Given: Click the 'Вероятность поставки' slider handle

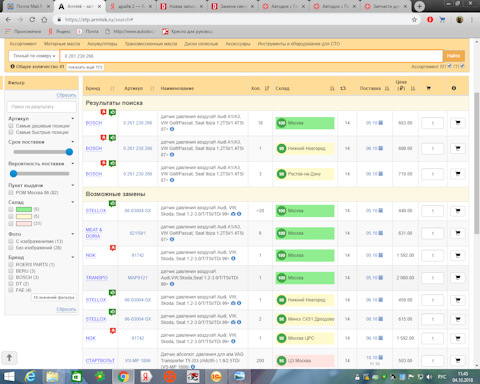Looking at the screenshot, I should tap(13, 173).
